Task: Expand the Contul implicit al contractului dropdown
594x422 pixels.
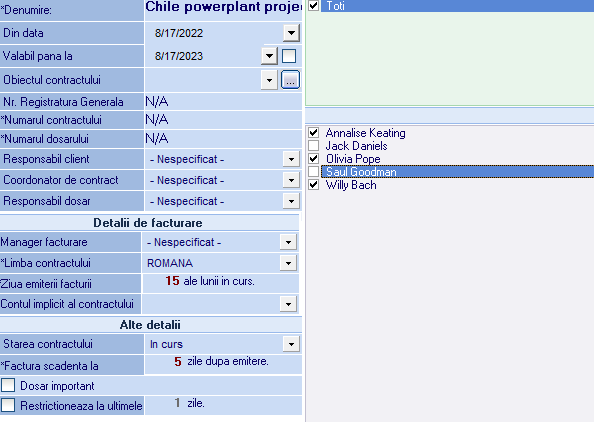Action: [x=288, y=304]
